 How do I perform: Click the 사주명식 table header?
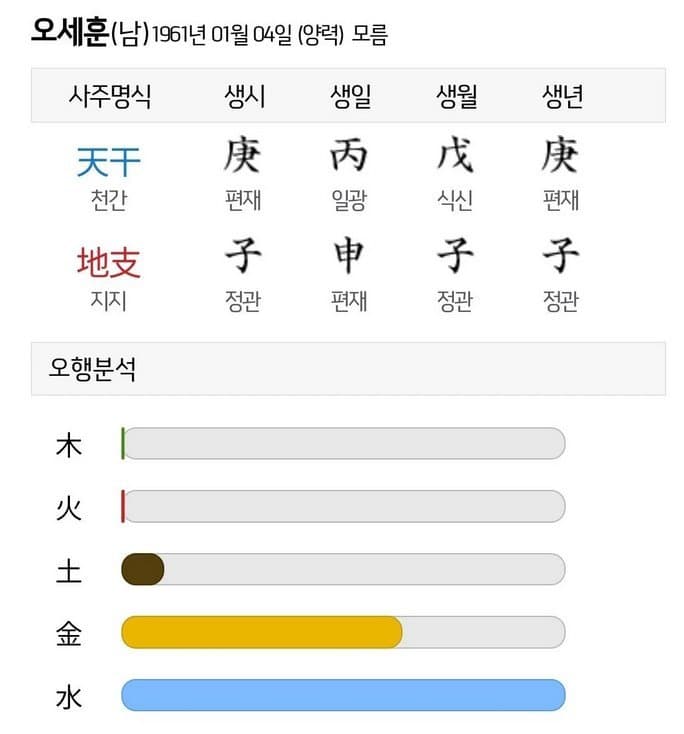tap(110, 96)
